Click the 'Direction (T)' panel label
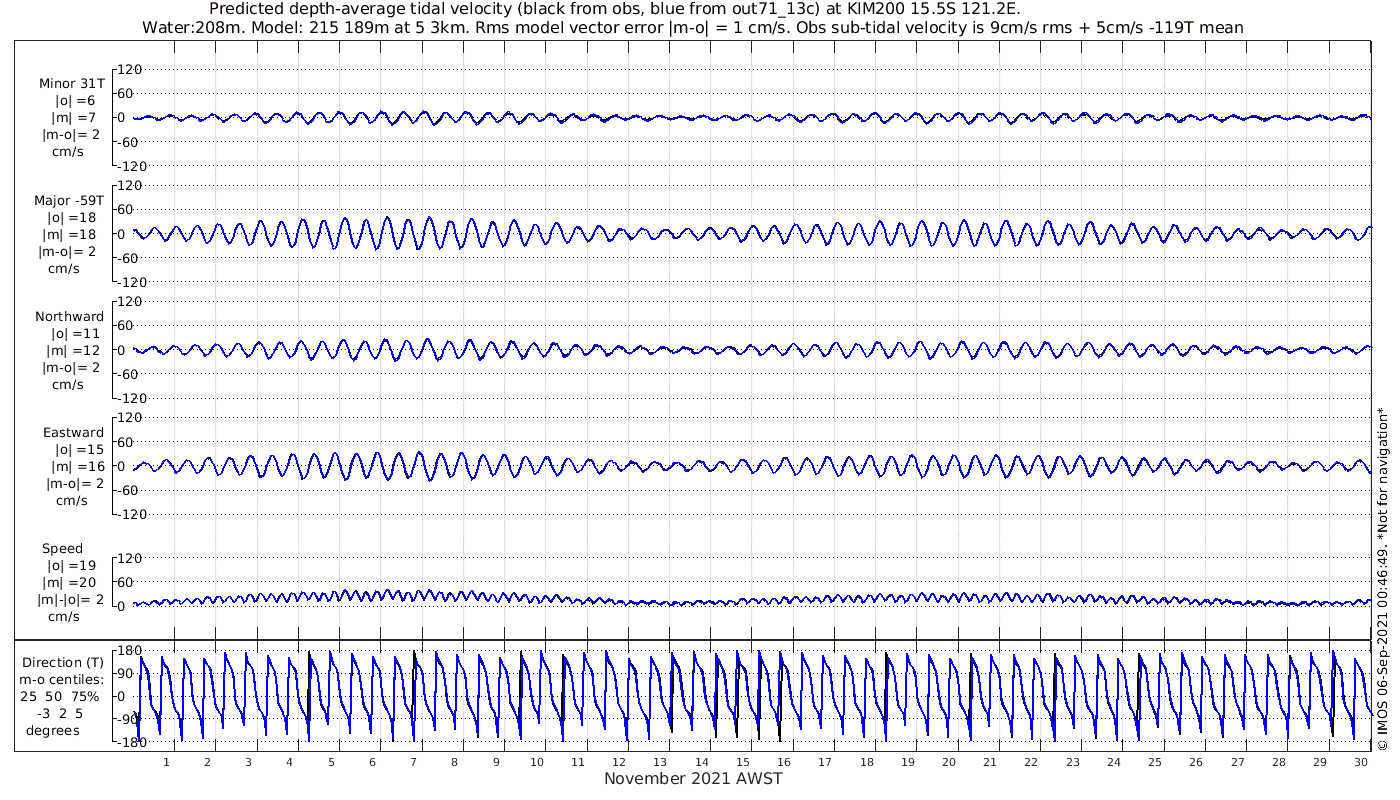 (64, 663)
